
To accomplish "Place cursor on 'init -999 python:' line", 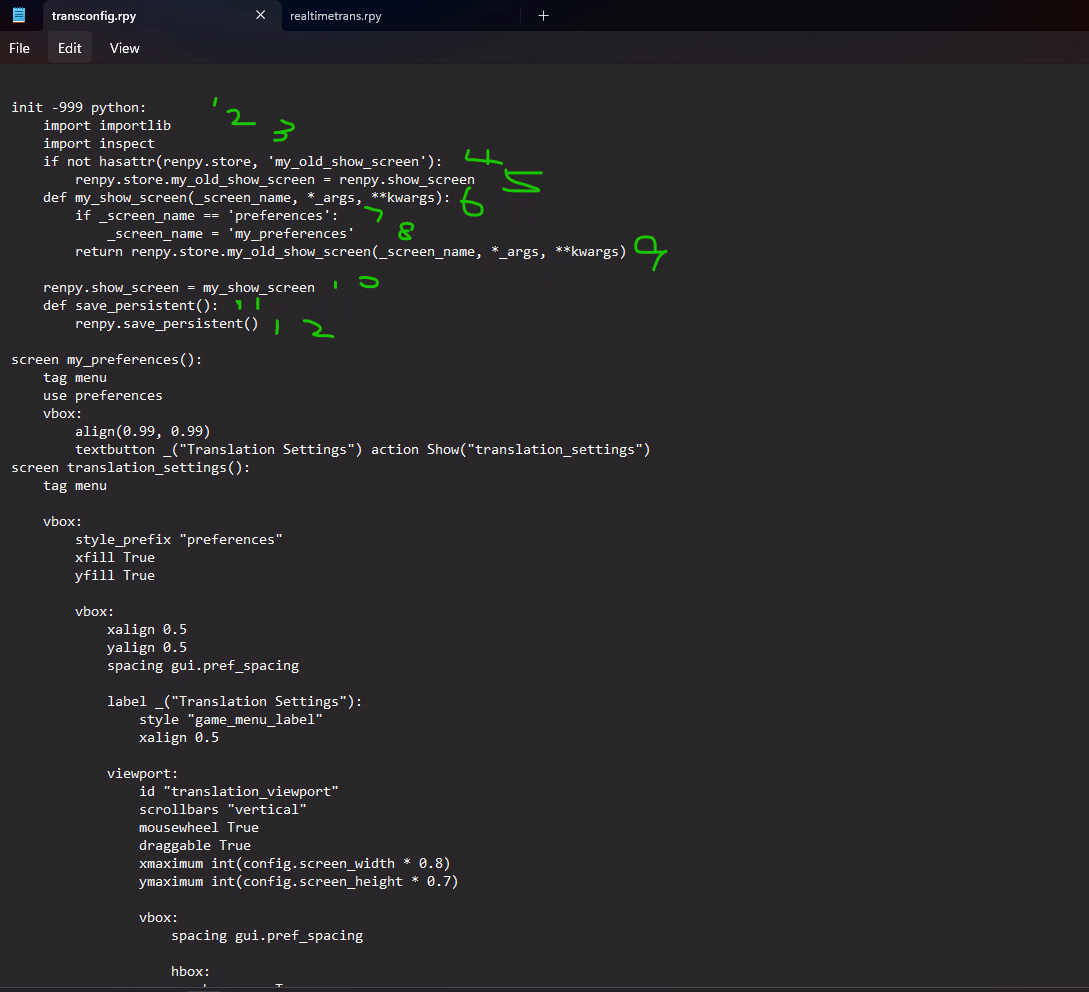I will [78, 108].
